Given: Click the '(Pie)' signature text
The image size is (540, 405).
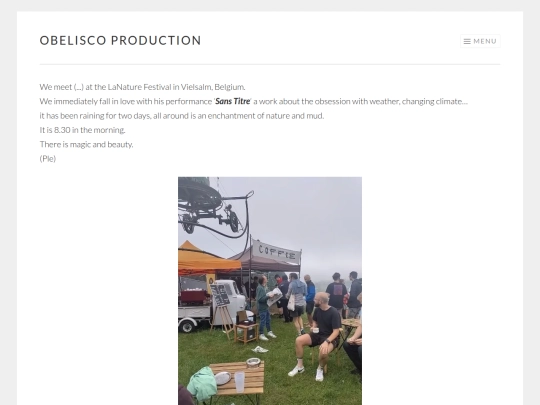Looking at the screenshot, I should point(48,159).
